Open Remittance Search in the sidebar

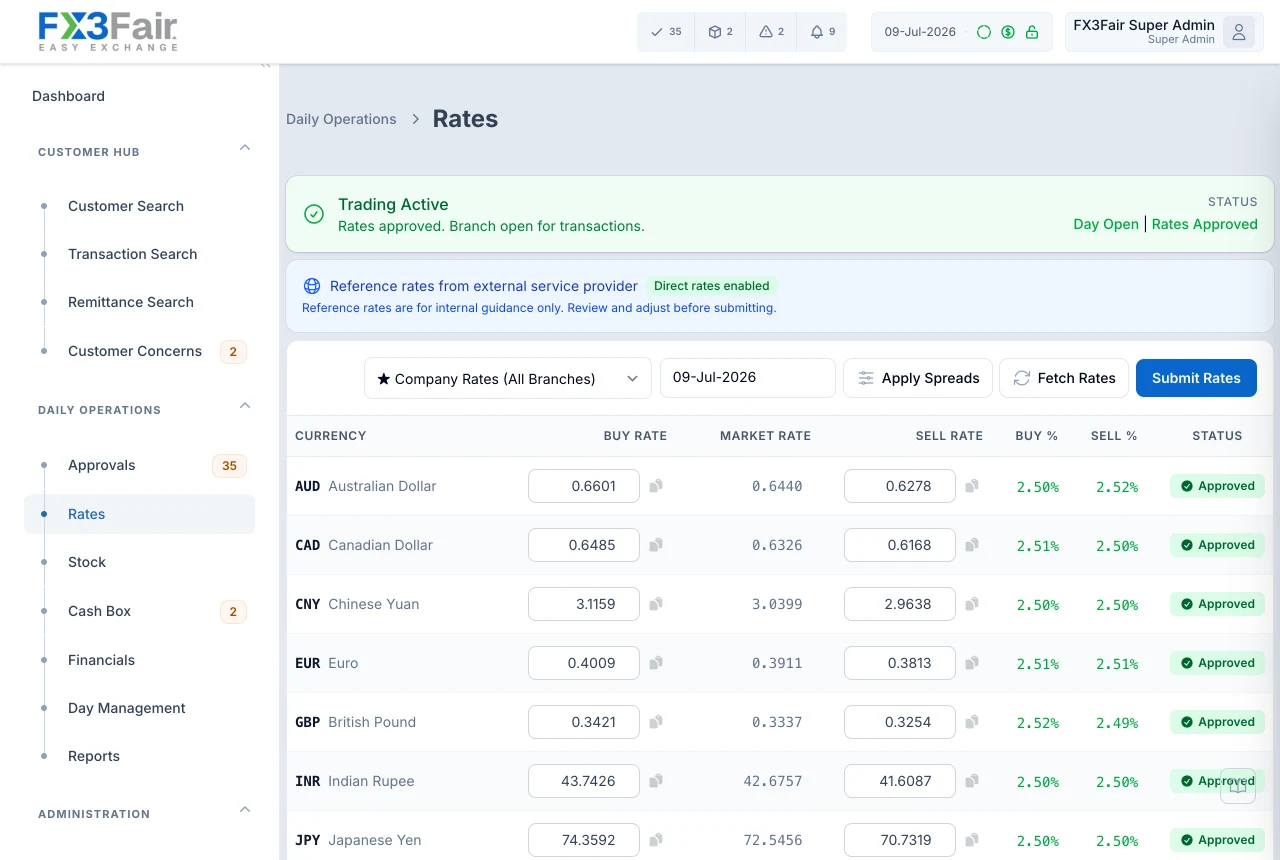131,302
